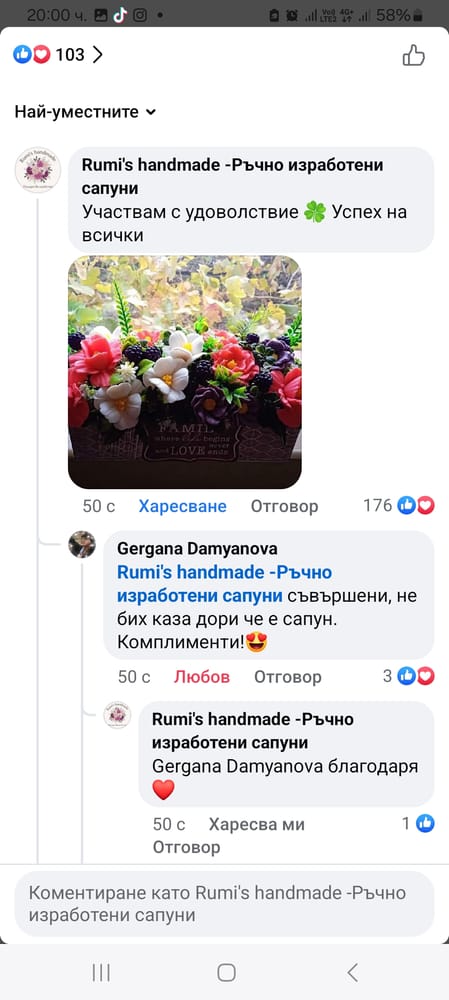
Task: Open Gergana Damyanova's profile picture
Action: (x=82, y=544)
